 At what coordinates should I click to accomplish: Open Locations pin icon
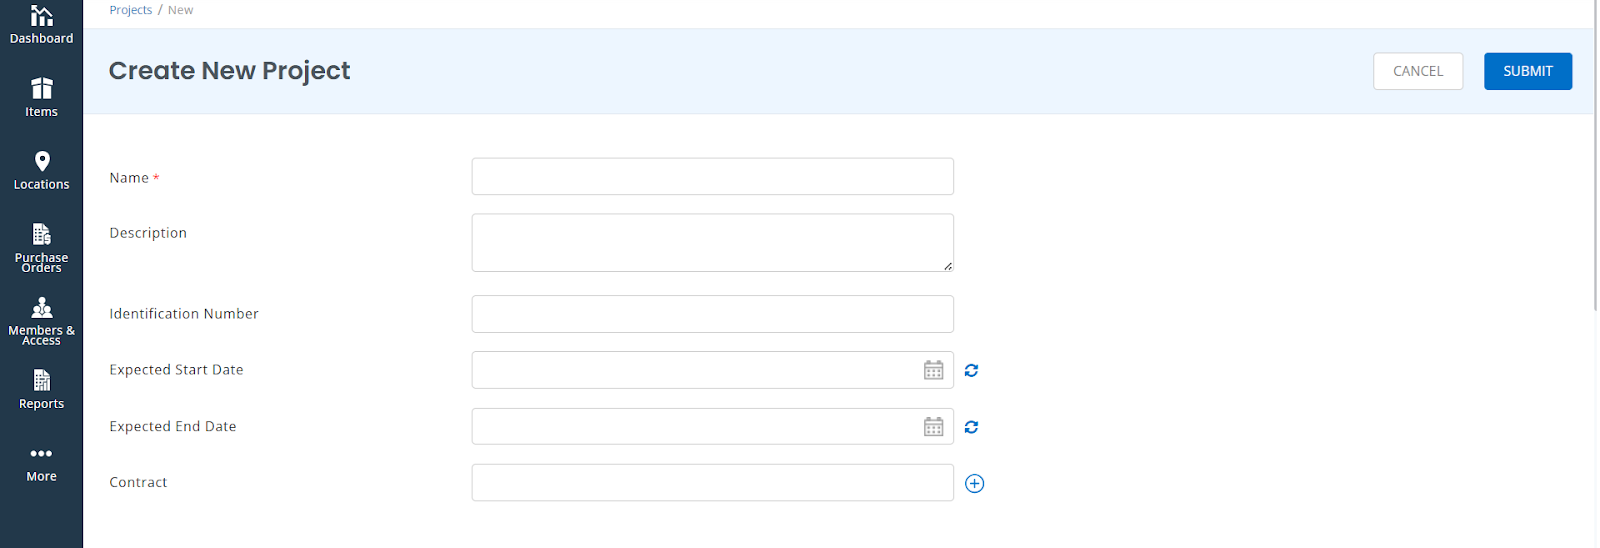[x=42, y=161]
